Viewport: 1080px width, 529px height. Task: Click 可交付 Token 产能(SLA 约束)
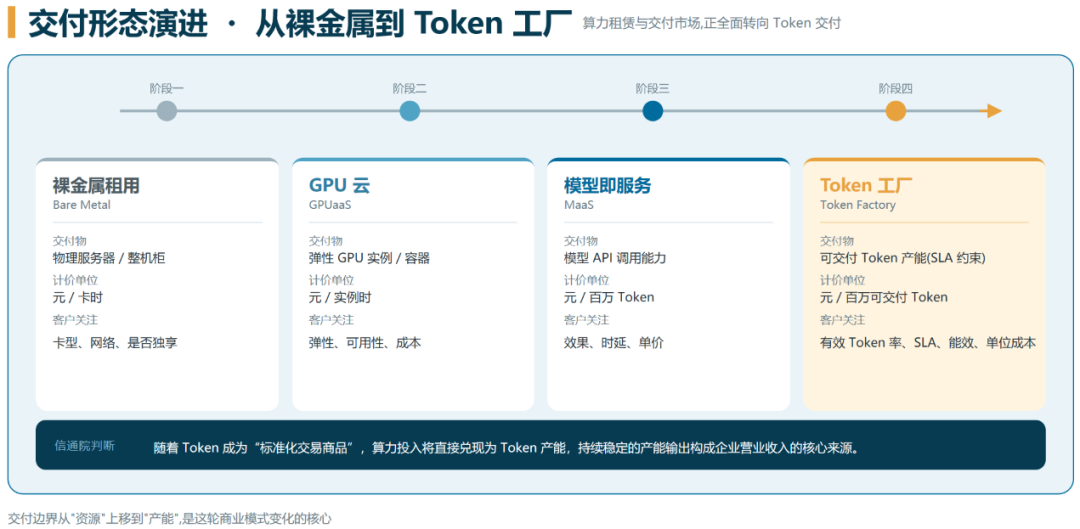(903, 258)
